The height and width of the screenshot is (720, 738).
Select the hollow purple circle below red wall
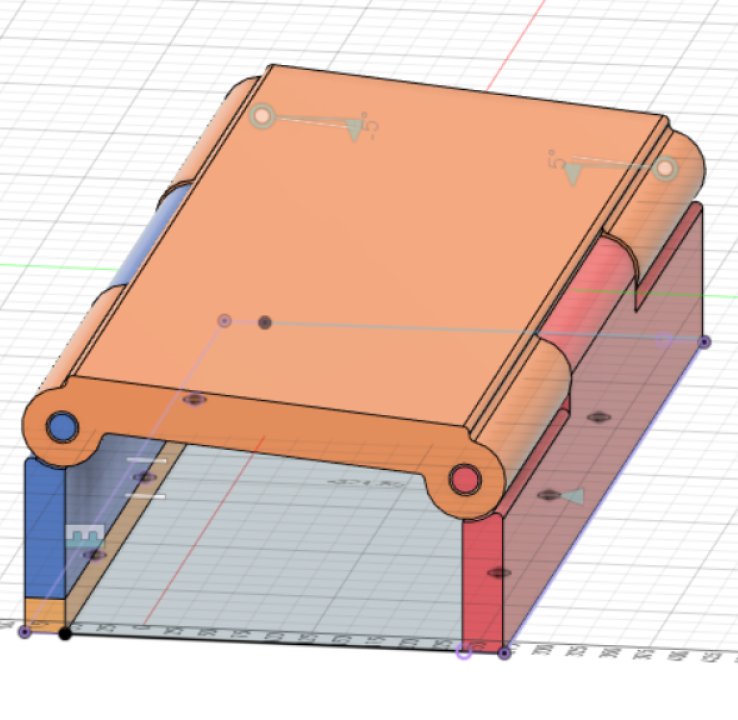(x=464, y=652)
